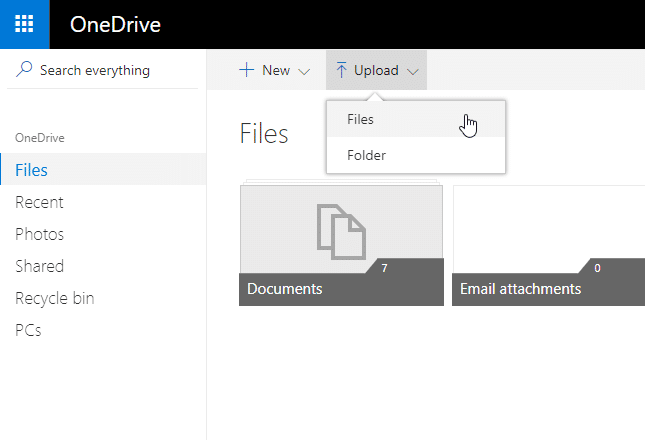Click the item count 0 on Email attachments
This screenshot has width=645, height=440.
click(x=597, y=268)
